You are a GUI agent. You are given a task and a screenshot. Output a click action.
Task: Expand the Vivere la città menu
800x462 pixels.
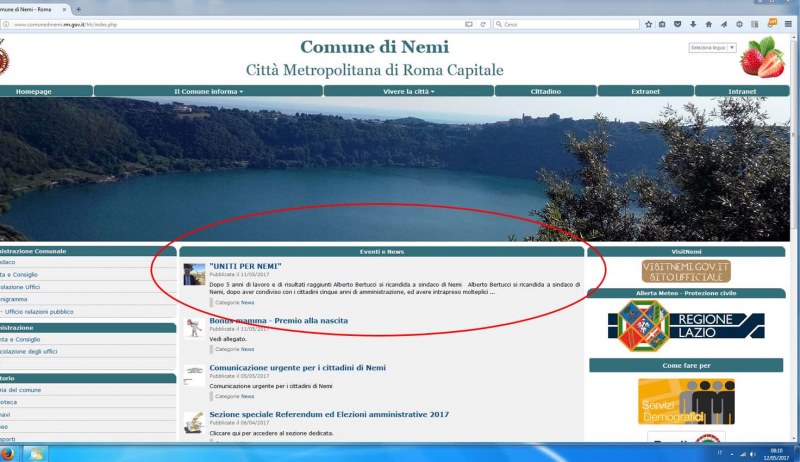tap(408, 91)
